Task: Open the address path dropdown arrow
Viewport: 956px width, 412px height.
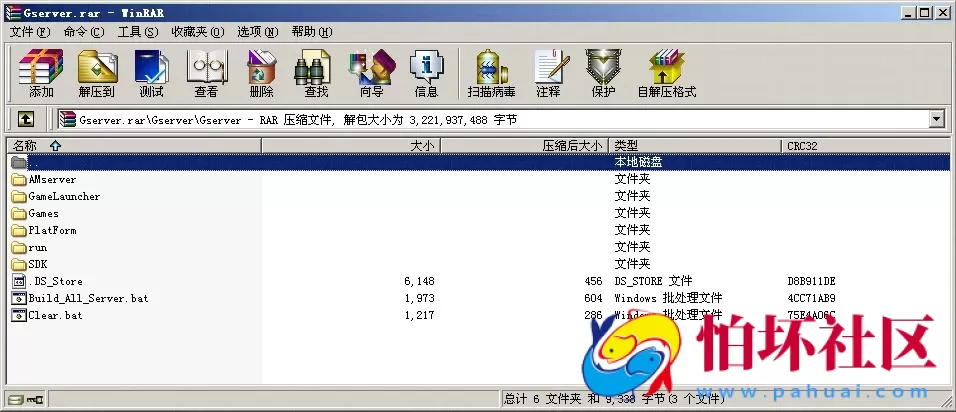Action: click(x=937, y=119)
